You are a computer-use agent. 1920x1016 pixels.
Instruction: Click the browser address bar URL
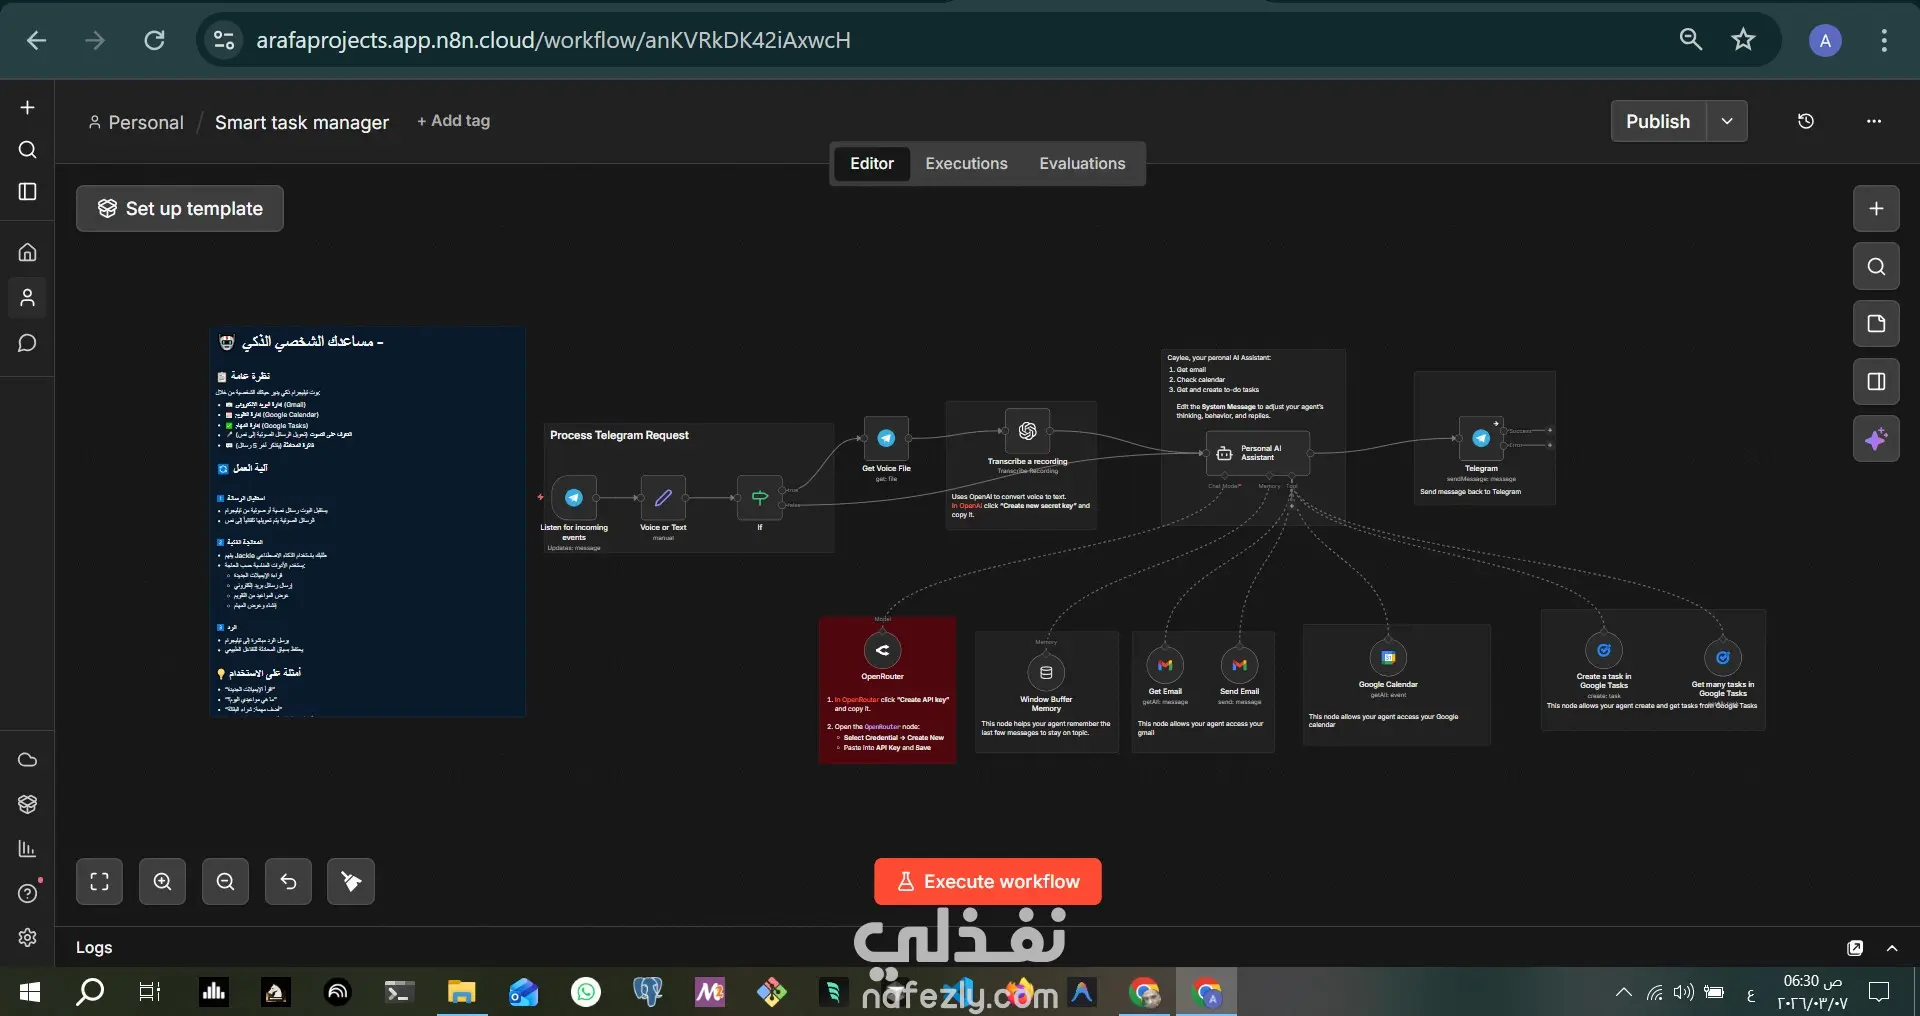(x=553, y=40)
